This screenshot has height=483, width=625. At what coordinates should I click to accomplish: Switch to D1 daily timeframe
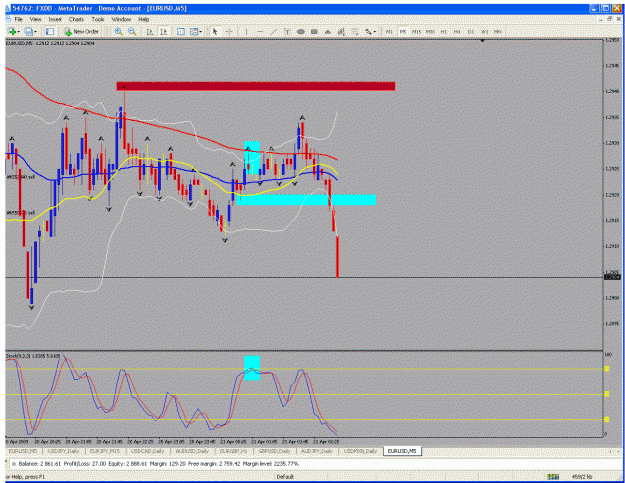pos(471,31)
